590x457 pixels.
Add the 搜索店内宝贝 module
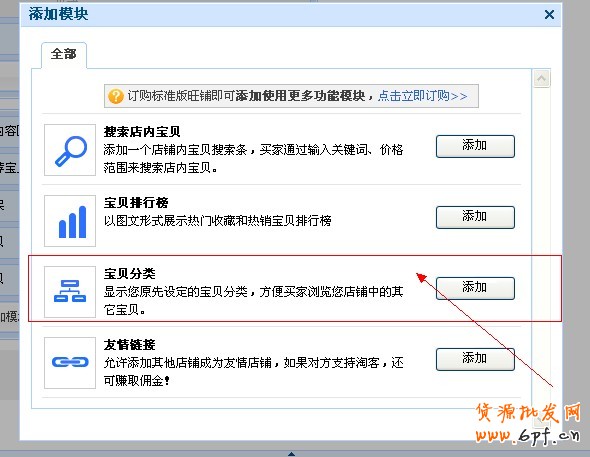[475, 146]
